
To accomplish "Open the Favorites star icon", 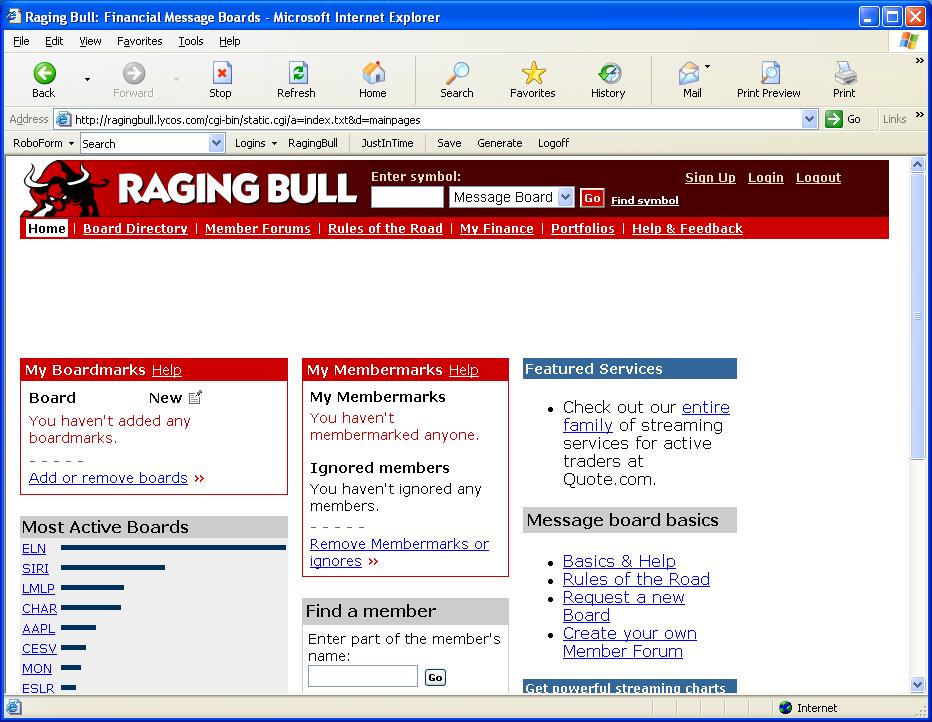I will [x=533, y=74].
